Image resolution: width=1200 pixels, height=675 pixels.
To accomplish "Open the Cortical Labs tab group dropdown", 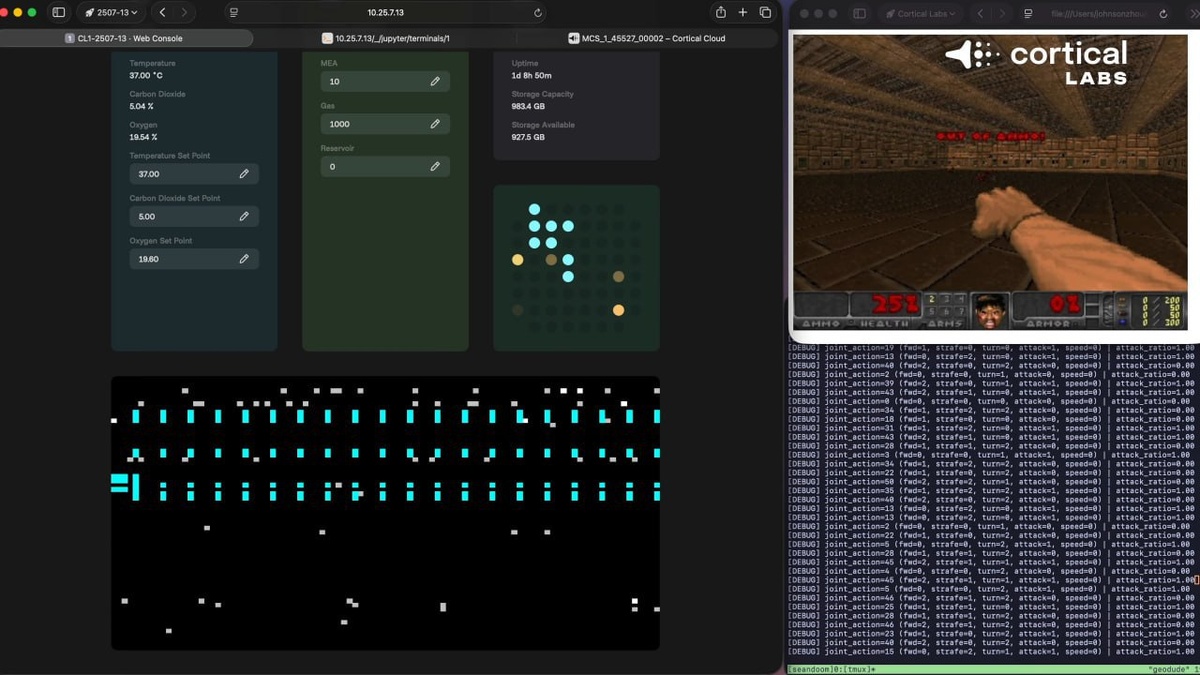I will tap(921, 14).
